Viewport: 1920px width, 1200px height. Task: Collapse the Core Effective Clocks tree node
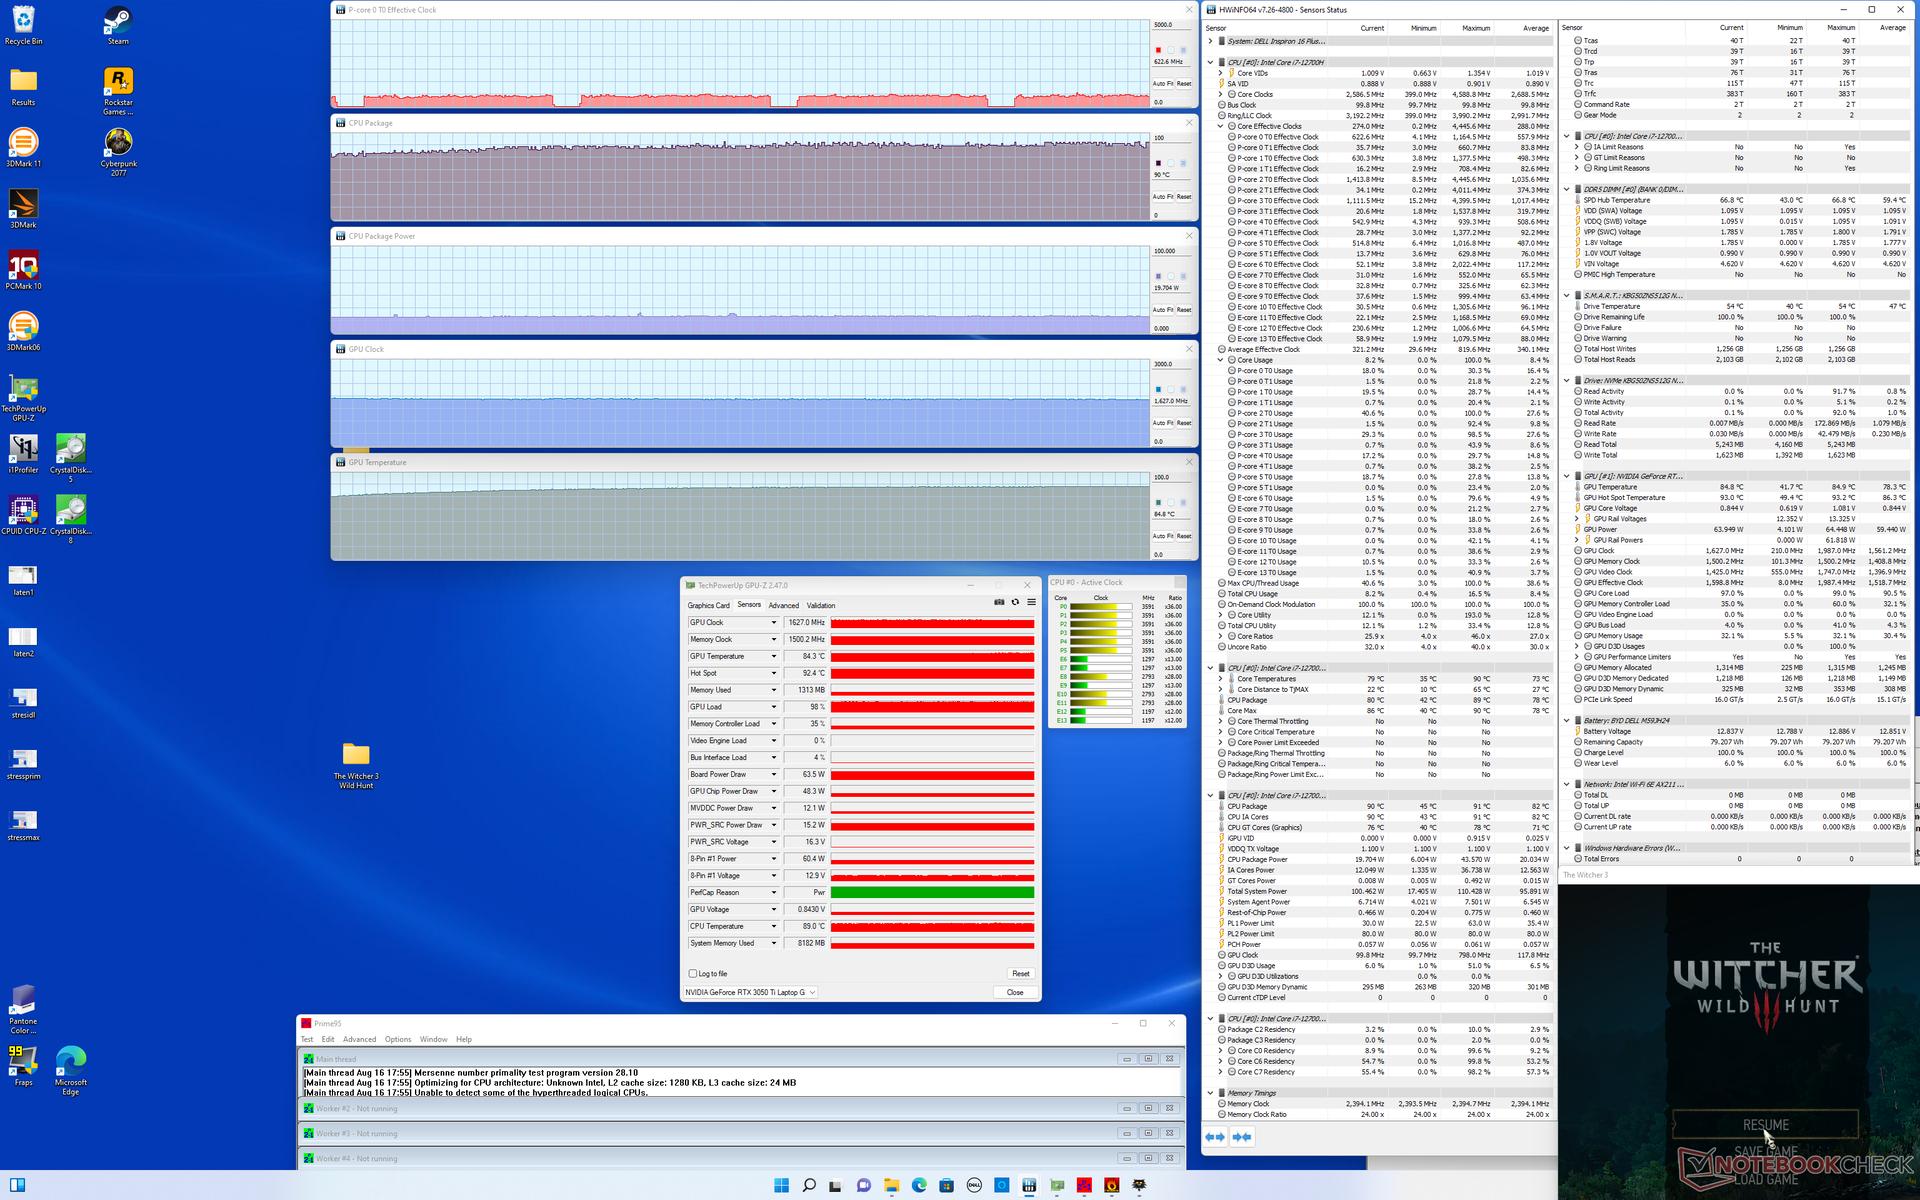pyautogui.click(x=1220, y=126)
